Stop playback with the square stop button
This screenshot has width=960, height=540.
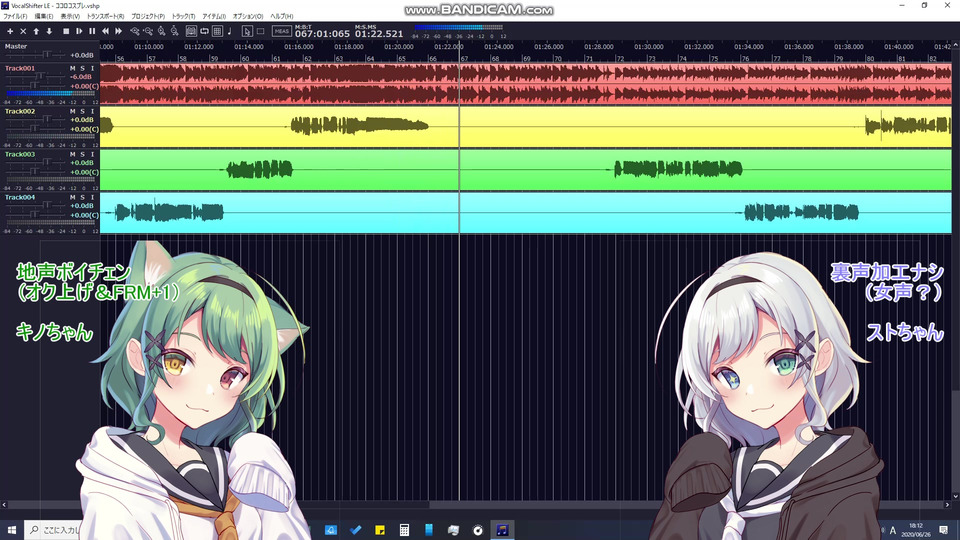tap(66, 31)
